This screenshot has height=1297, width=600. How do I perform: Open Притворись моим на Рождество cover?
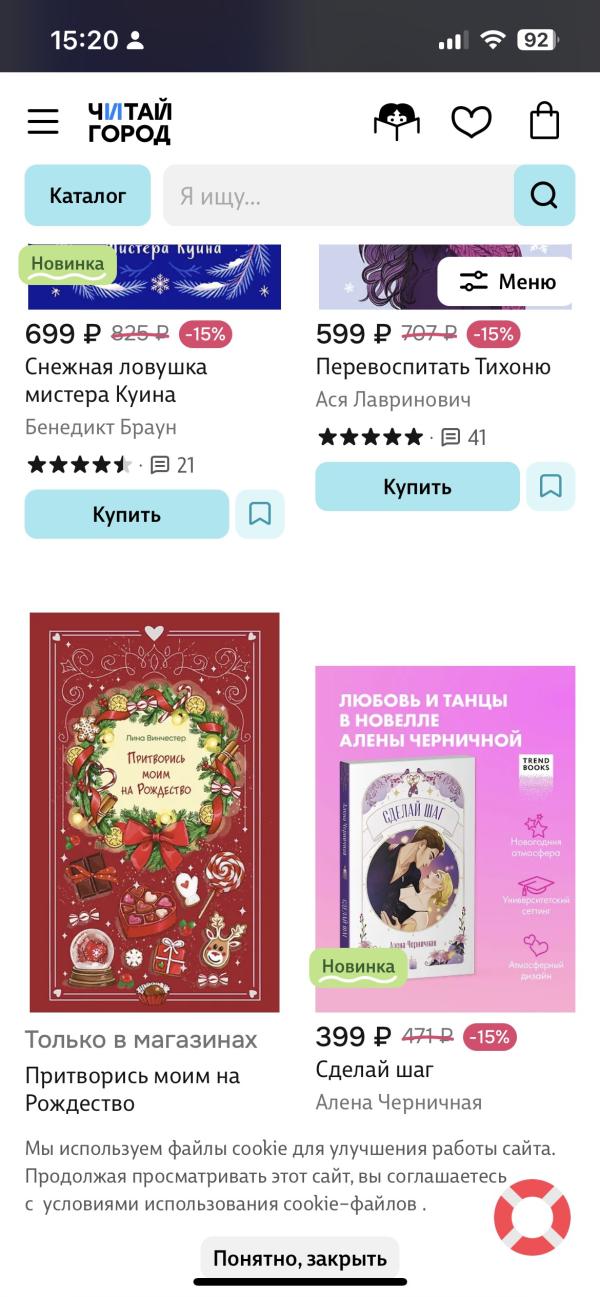tap(155, 812)
